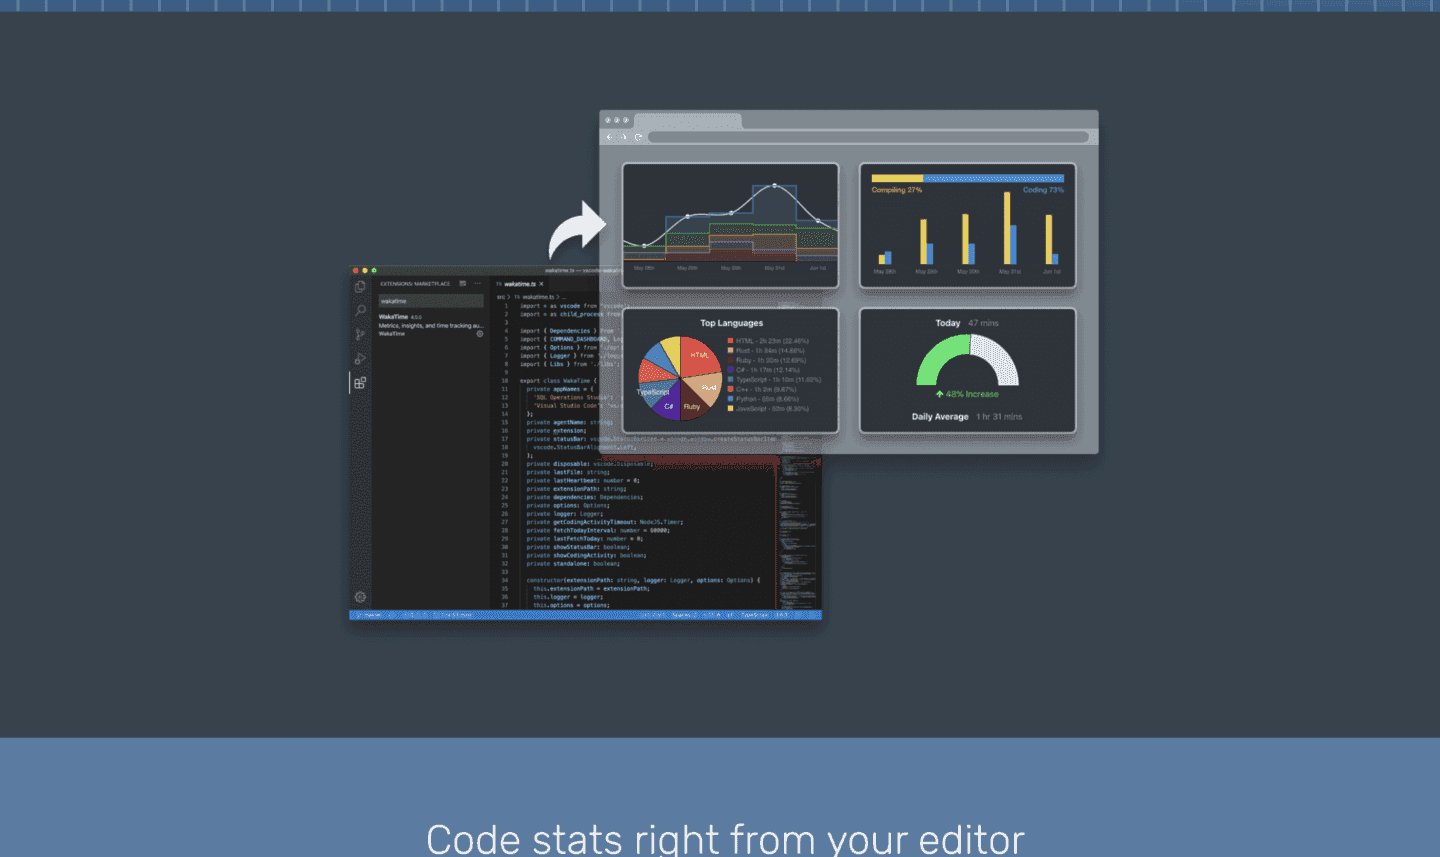The height and width of the screenshot is (857, 1440).
Task: Click Today heading in gauge card
Action: [948, 323]
